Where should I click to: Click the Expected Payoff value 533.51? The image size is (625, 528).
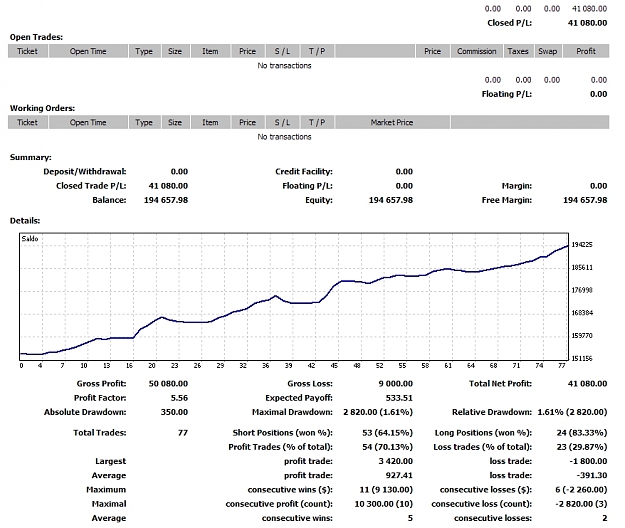click(x=399, y=398)
